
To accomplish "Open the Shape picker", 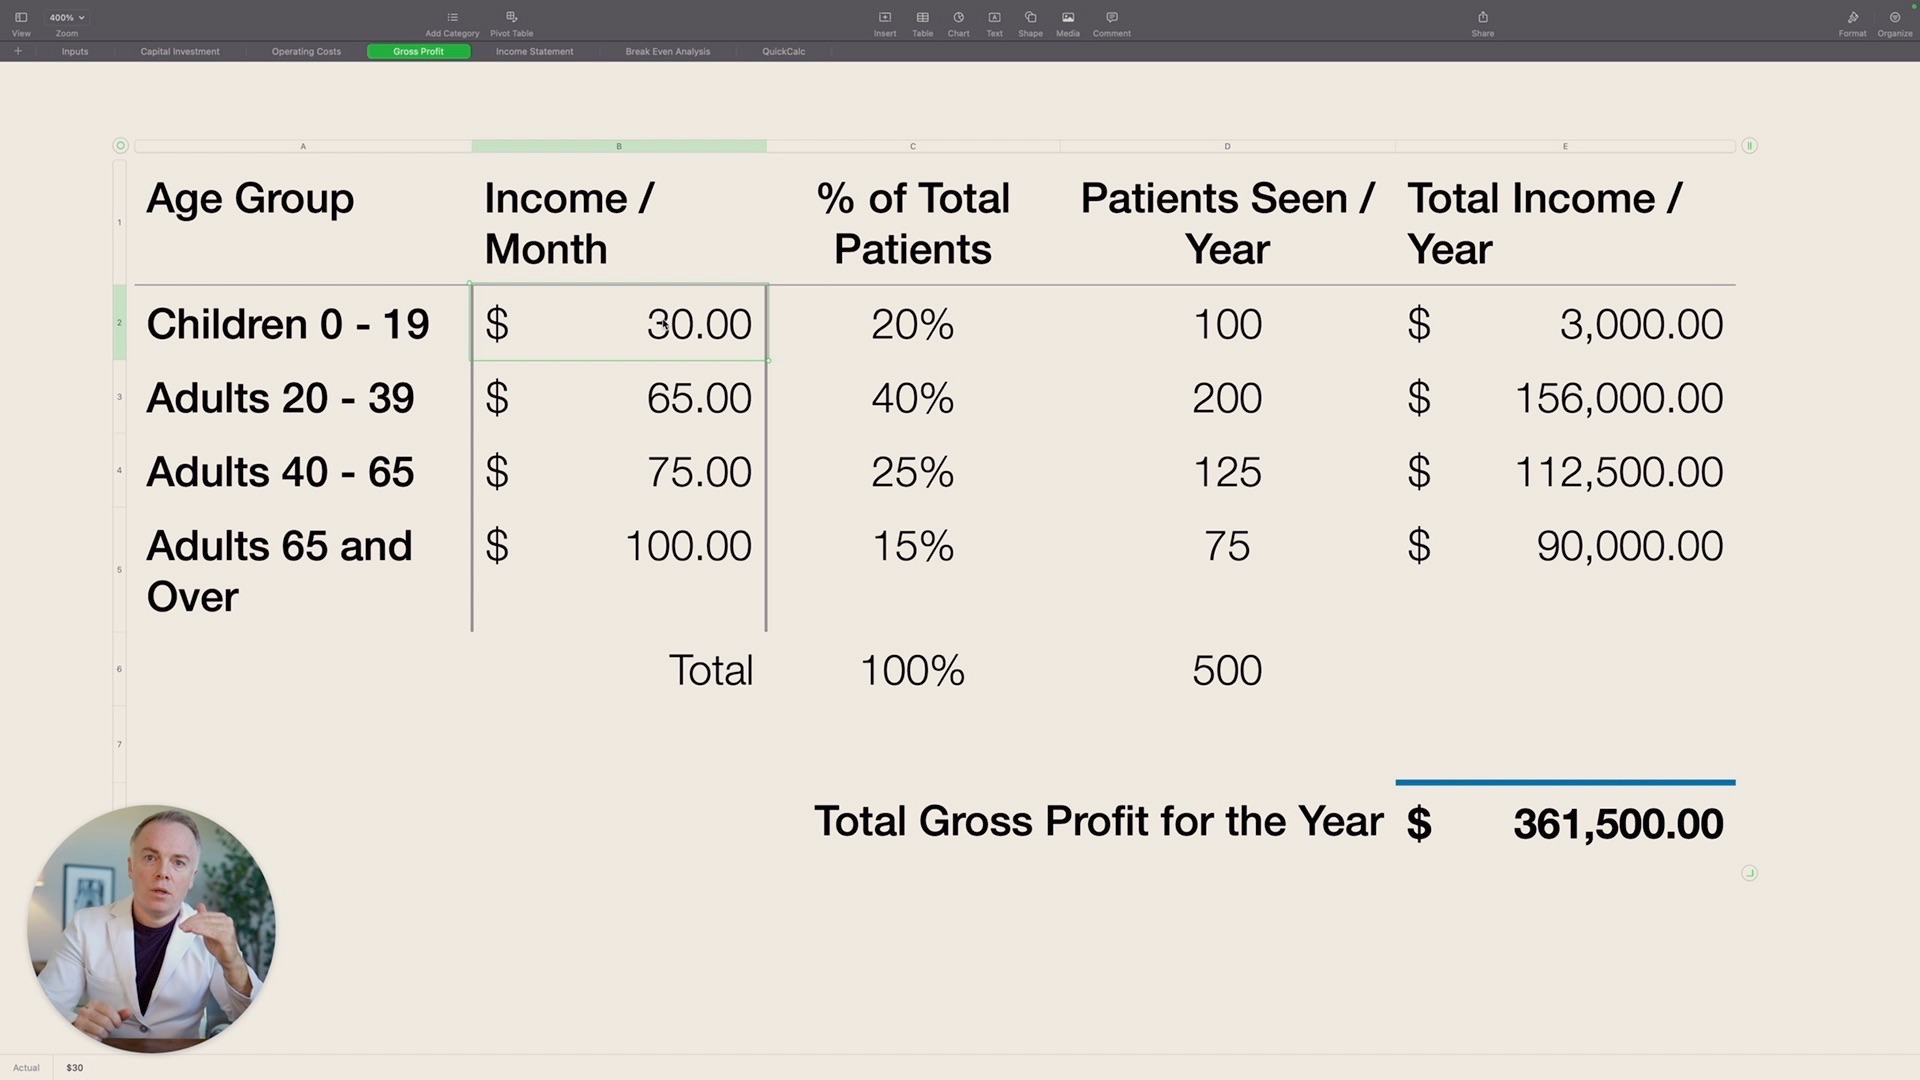I will 1030,22.
